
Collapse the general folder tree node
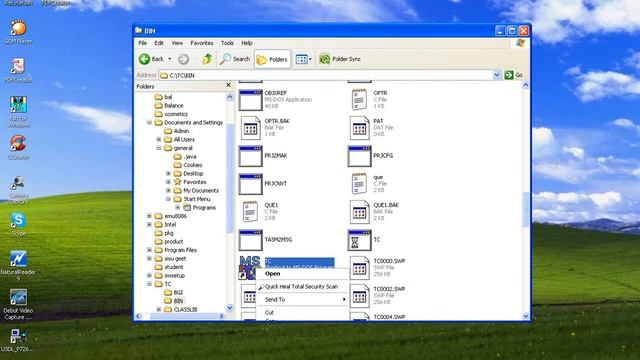click(159, 148)
